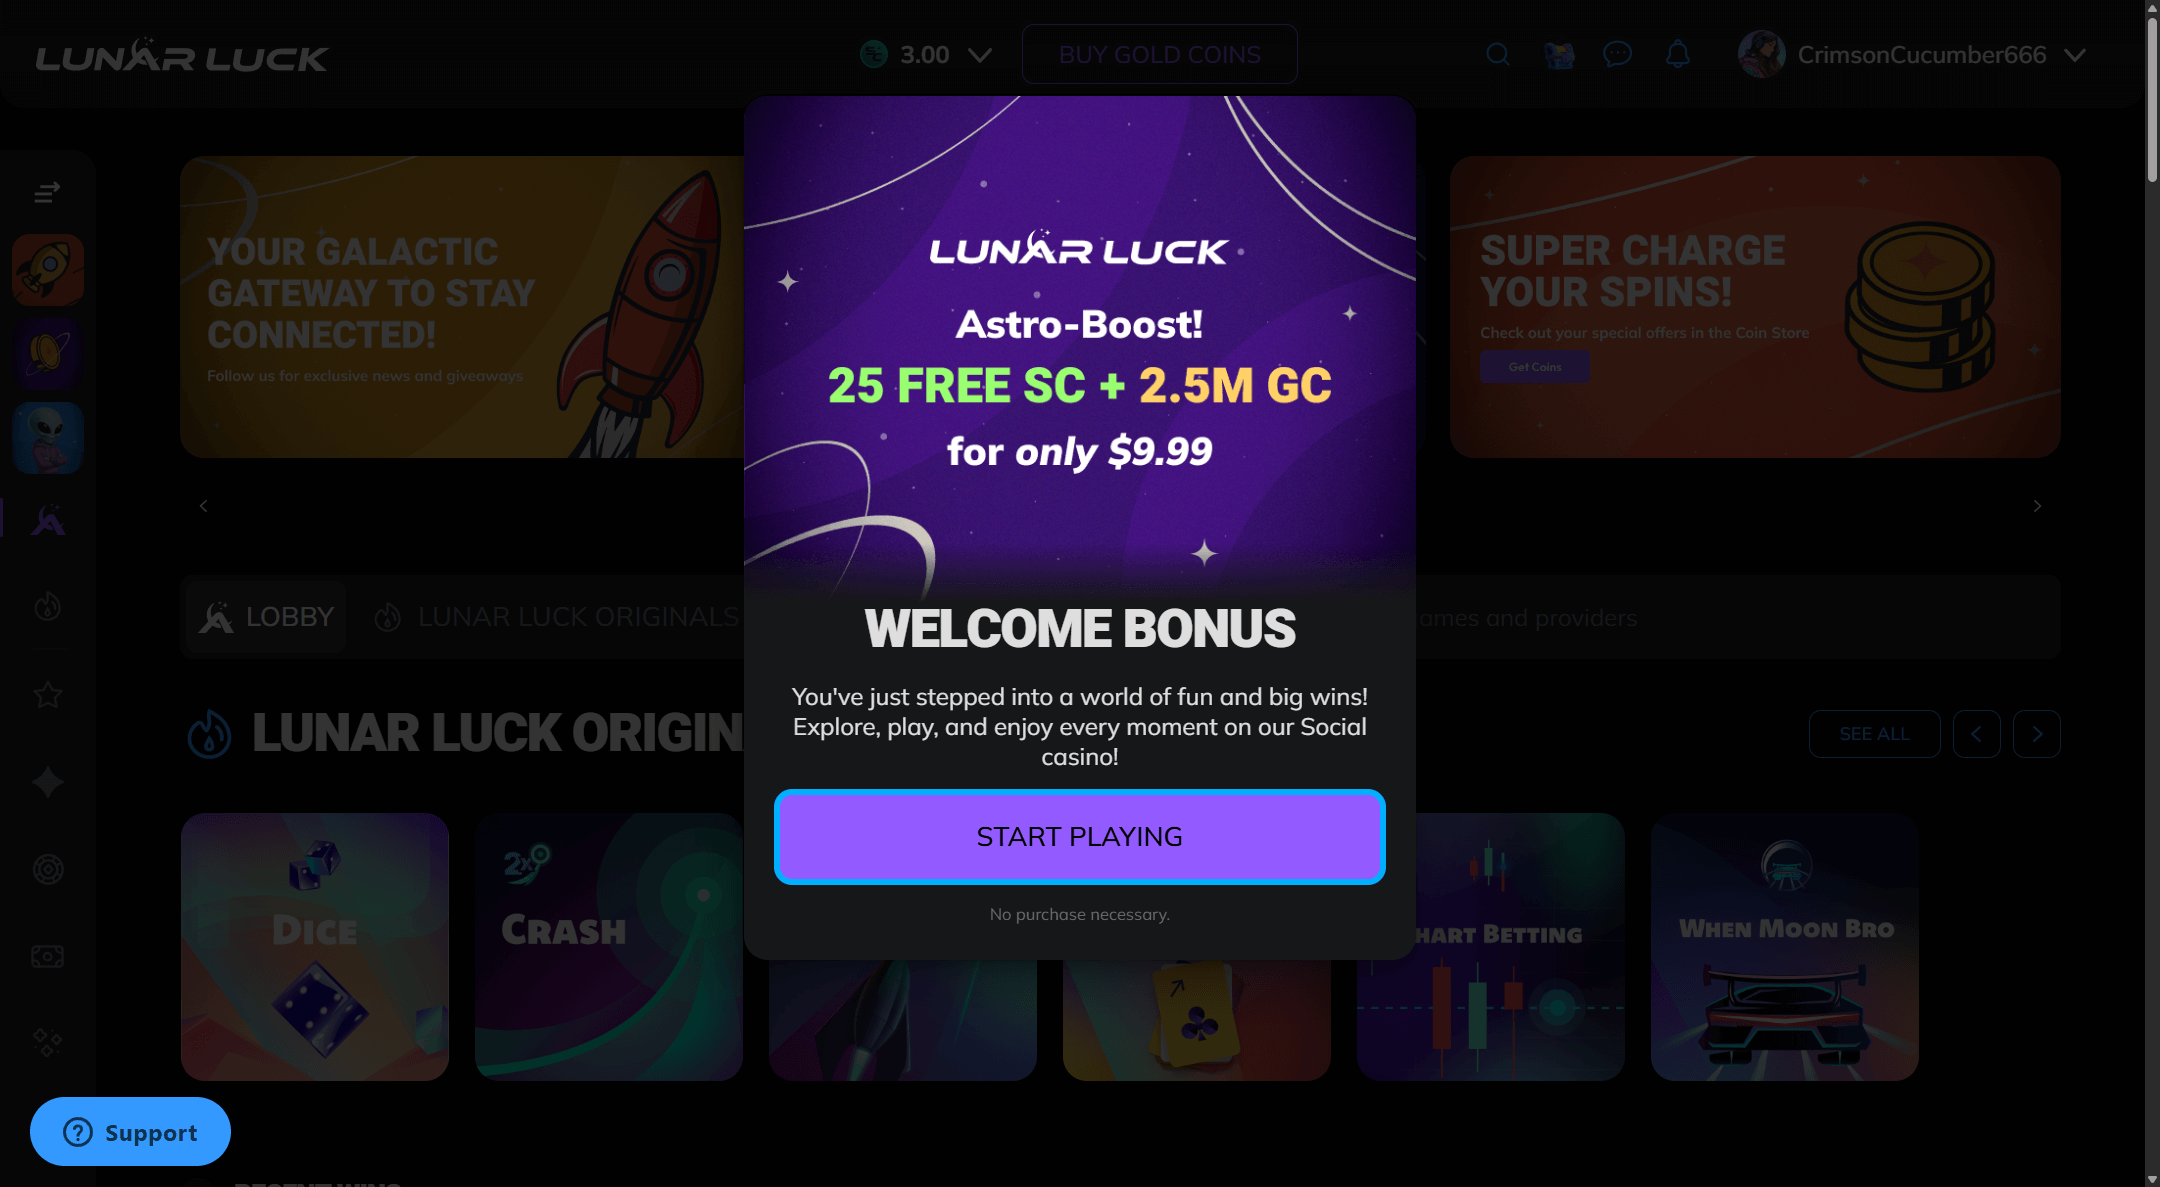
Task: Select the rocket icon in sidebar
Action: (48, 270)
